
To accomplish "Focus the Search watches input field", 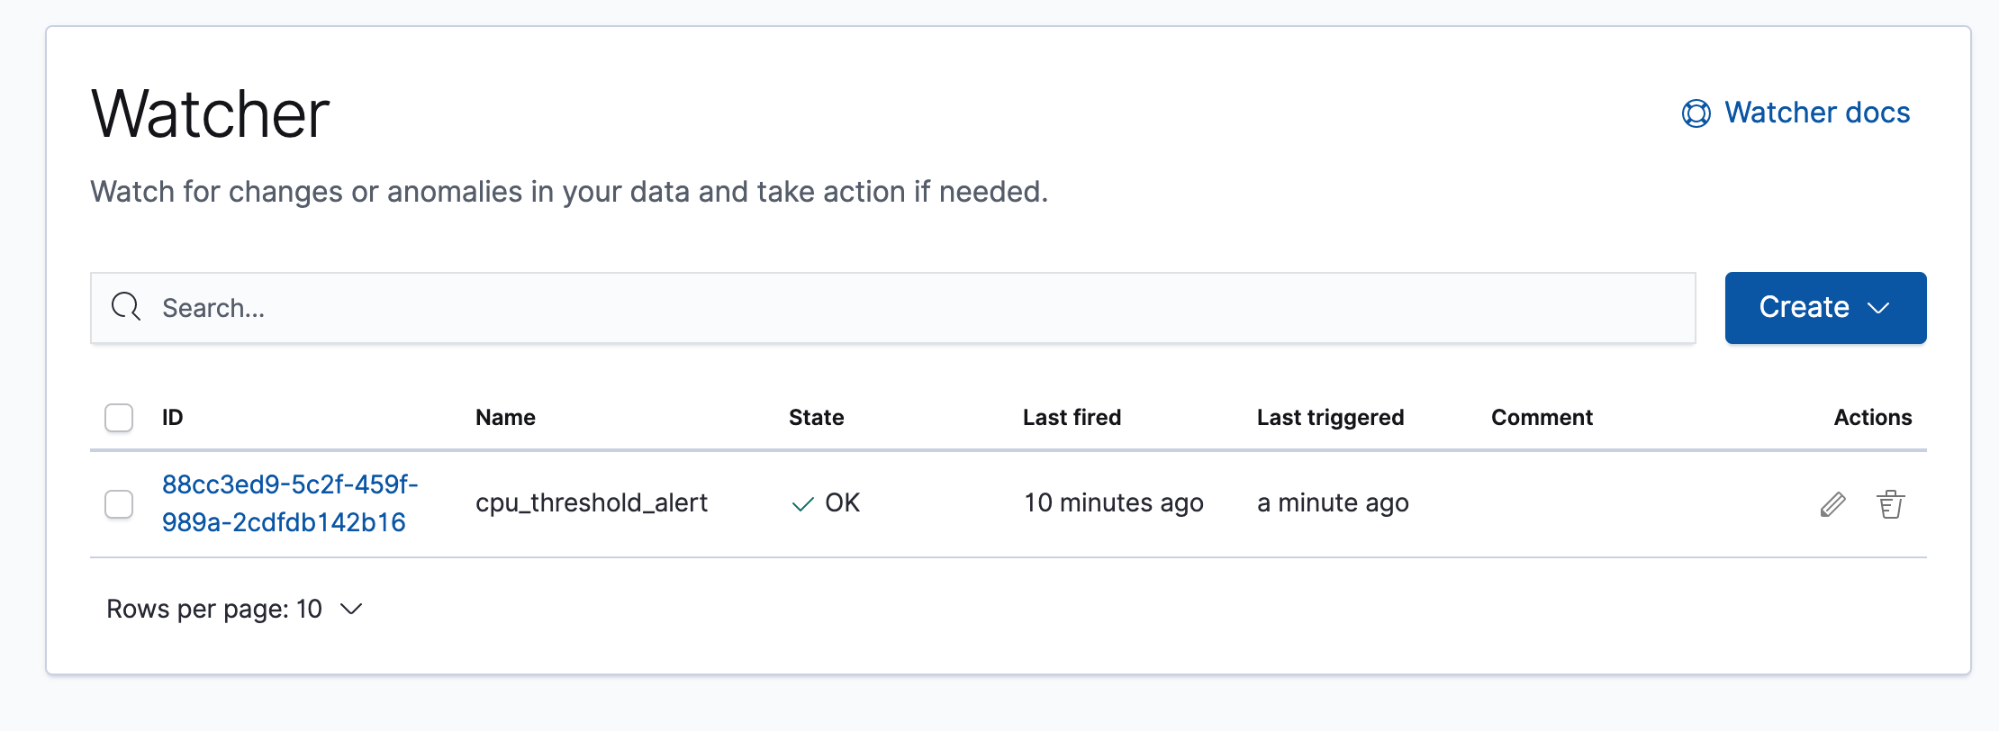I will point(900,308).
